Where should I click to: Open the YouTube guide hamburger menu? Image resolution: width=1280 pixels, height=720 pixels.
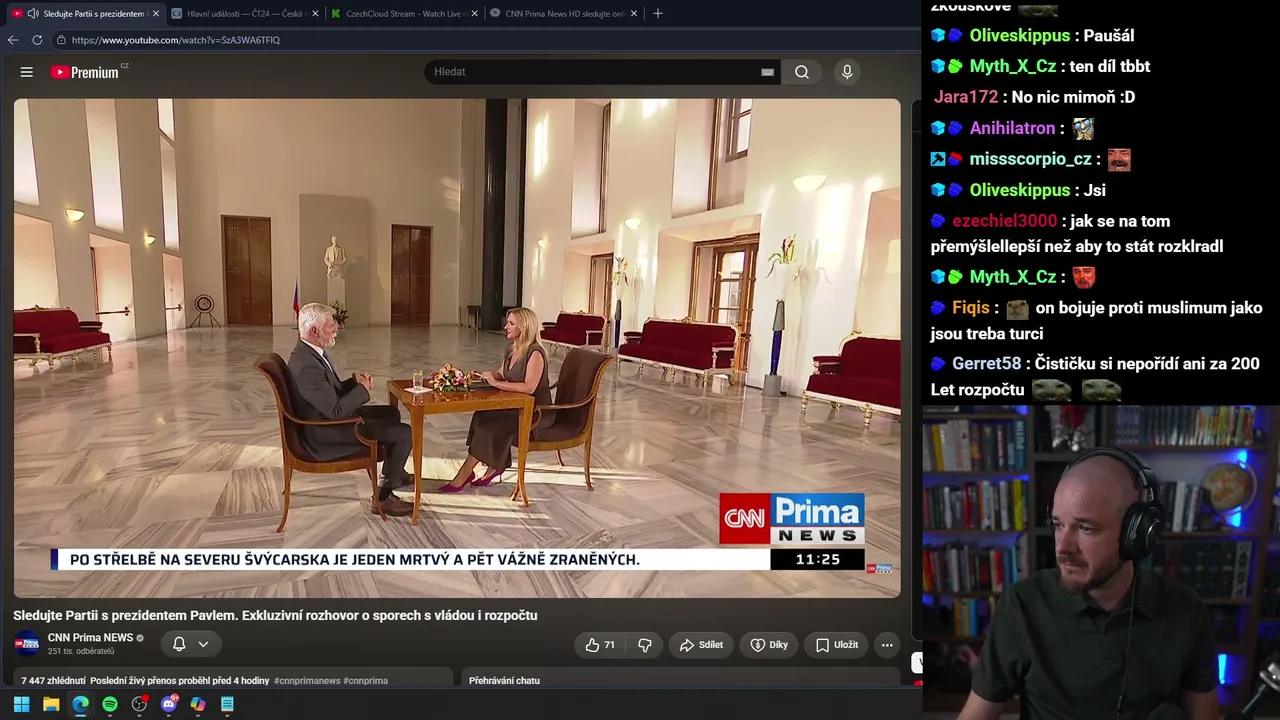27,72
